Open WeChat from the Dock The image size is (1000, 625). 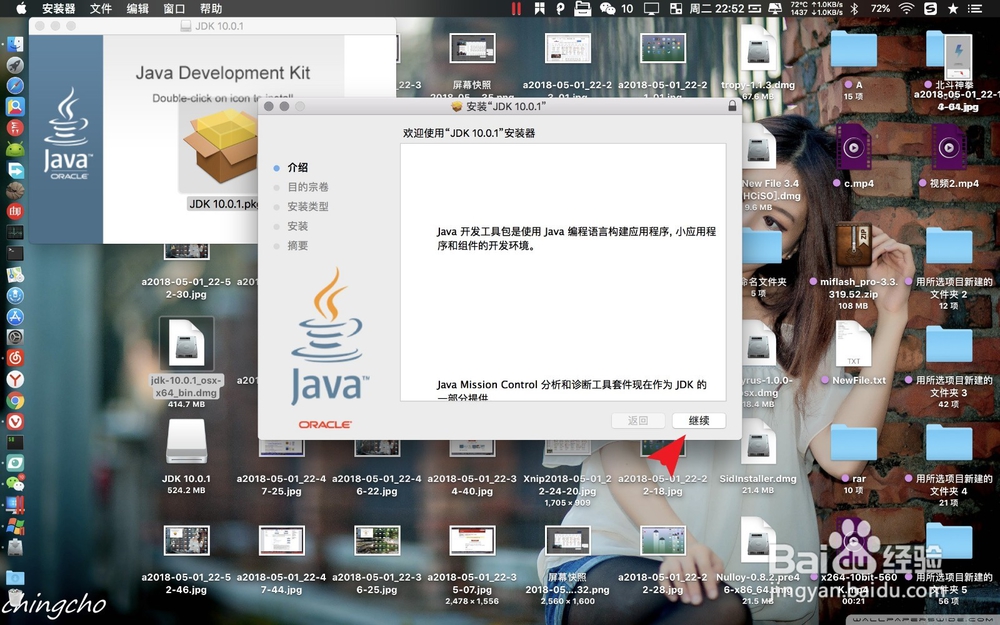(x=15, y=483)
